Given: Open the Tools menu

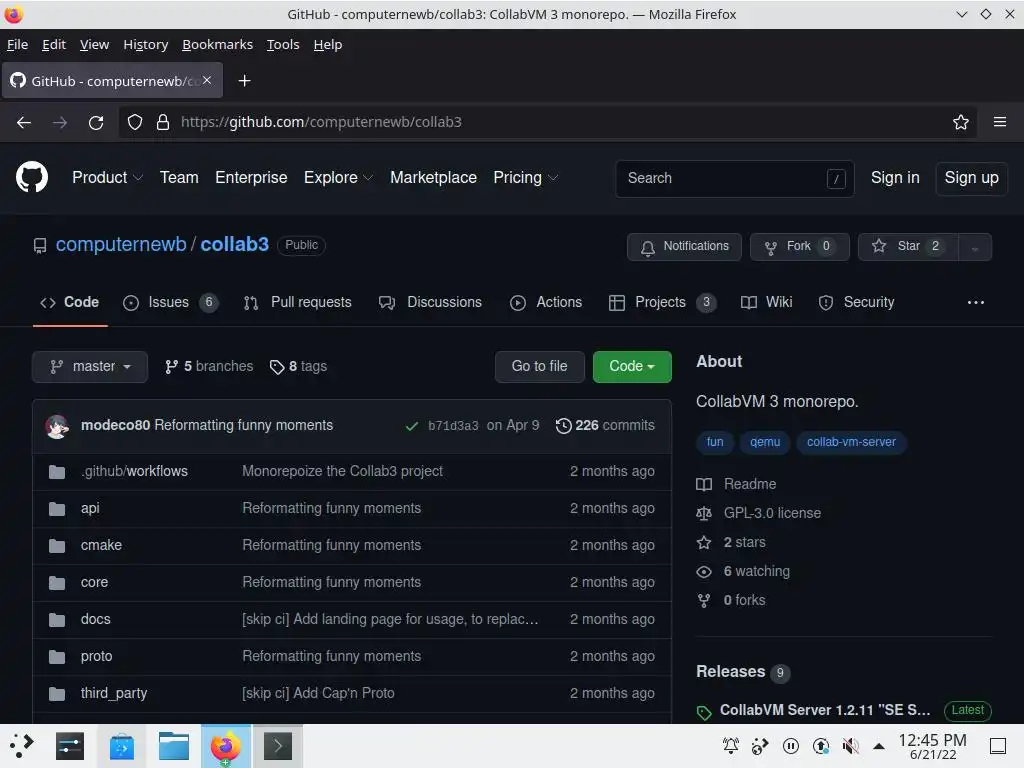Looking at the screenshot, I should pyautogui.click(x=283, y=44).
